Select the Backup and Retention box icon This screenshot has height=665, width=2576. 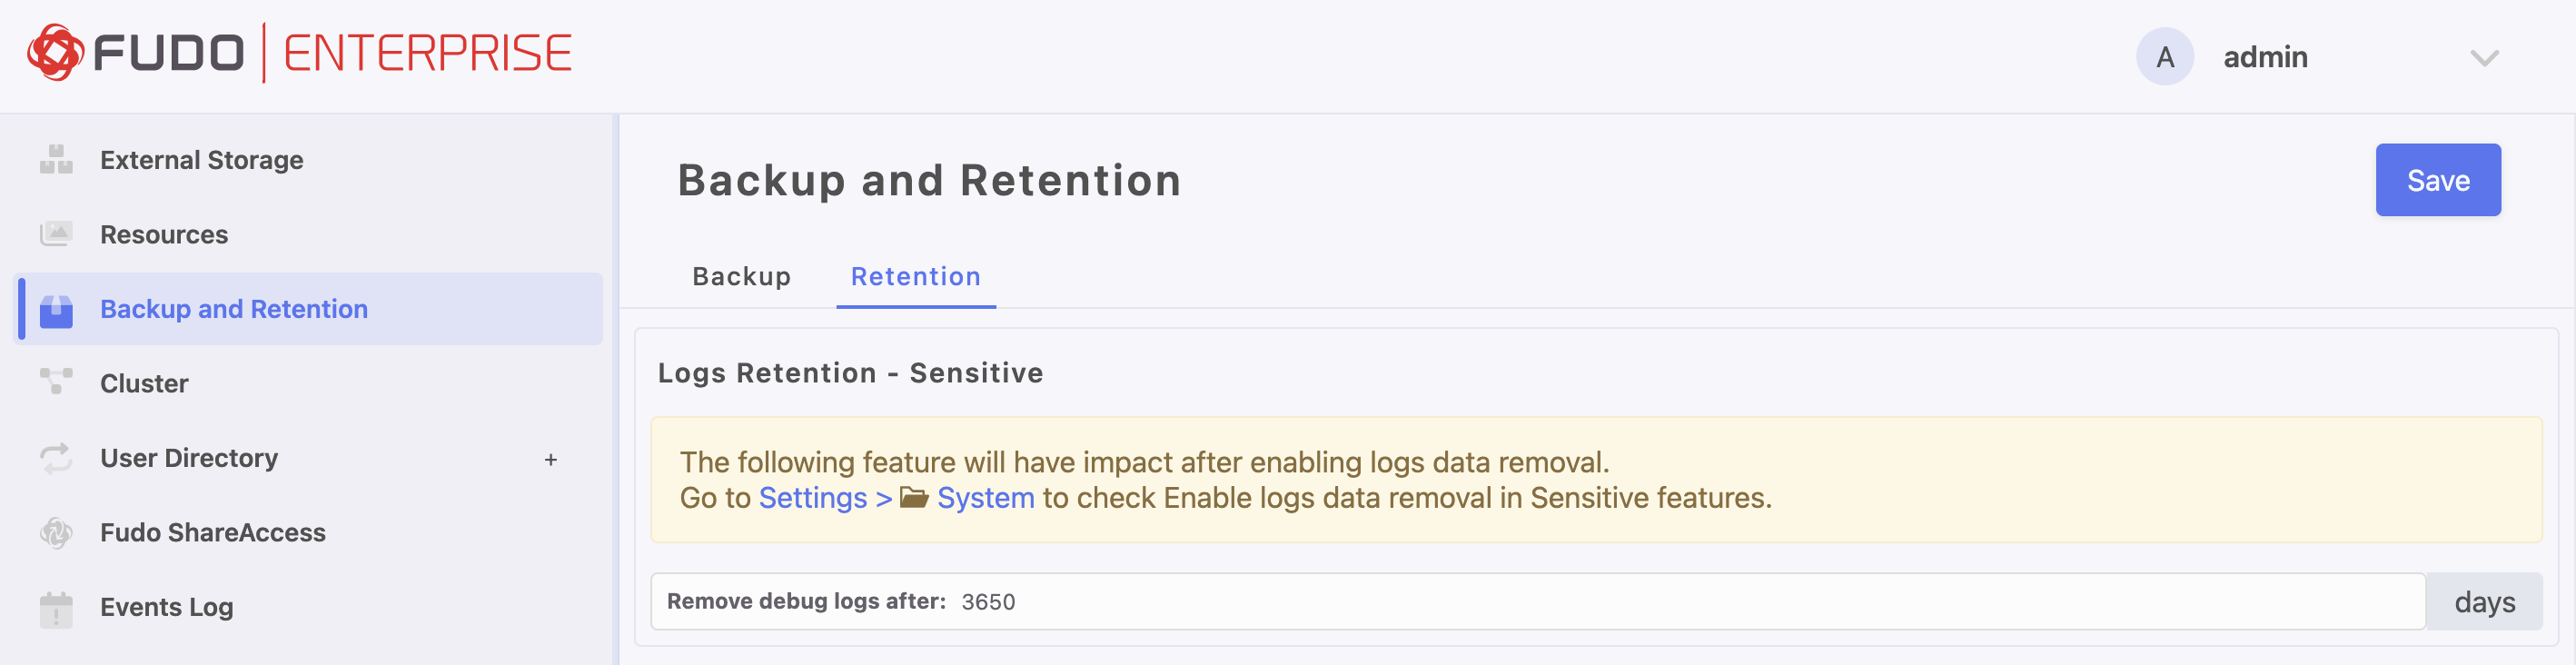pos(55,308)
